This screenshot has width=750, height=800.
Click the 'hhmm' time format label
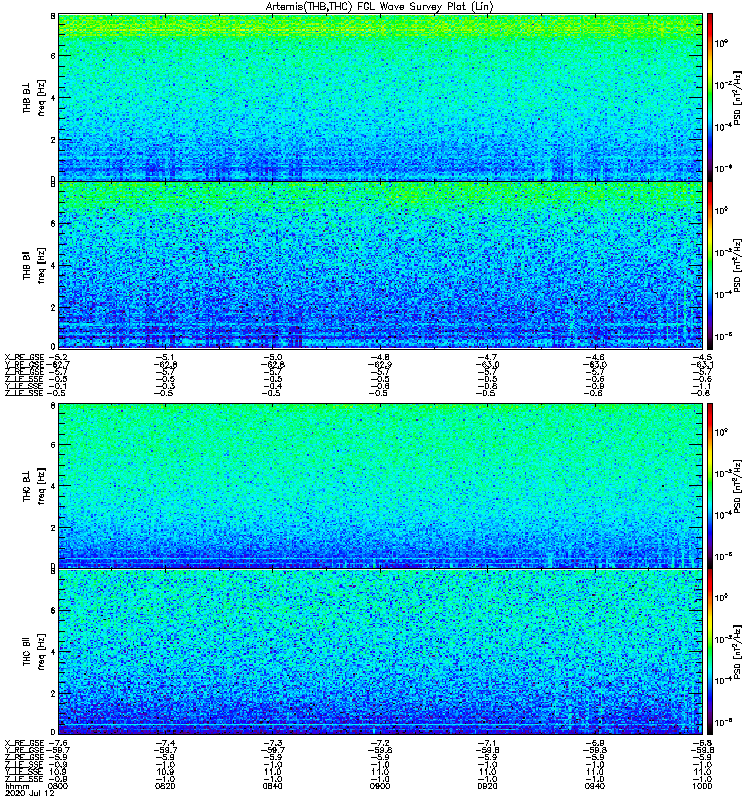(17, 787)
